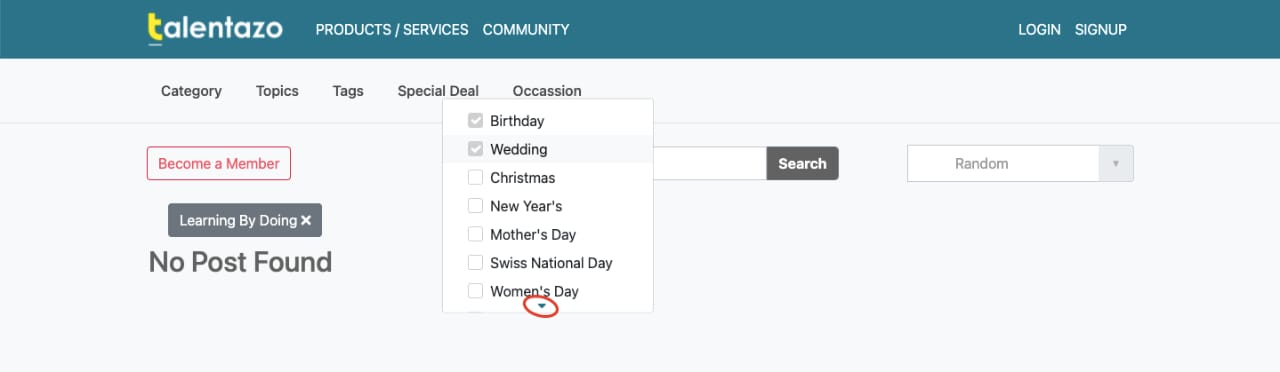
Task: Select the Swiss National Day checkbox
Action: pos(475,263)
